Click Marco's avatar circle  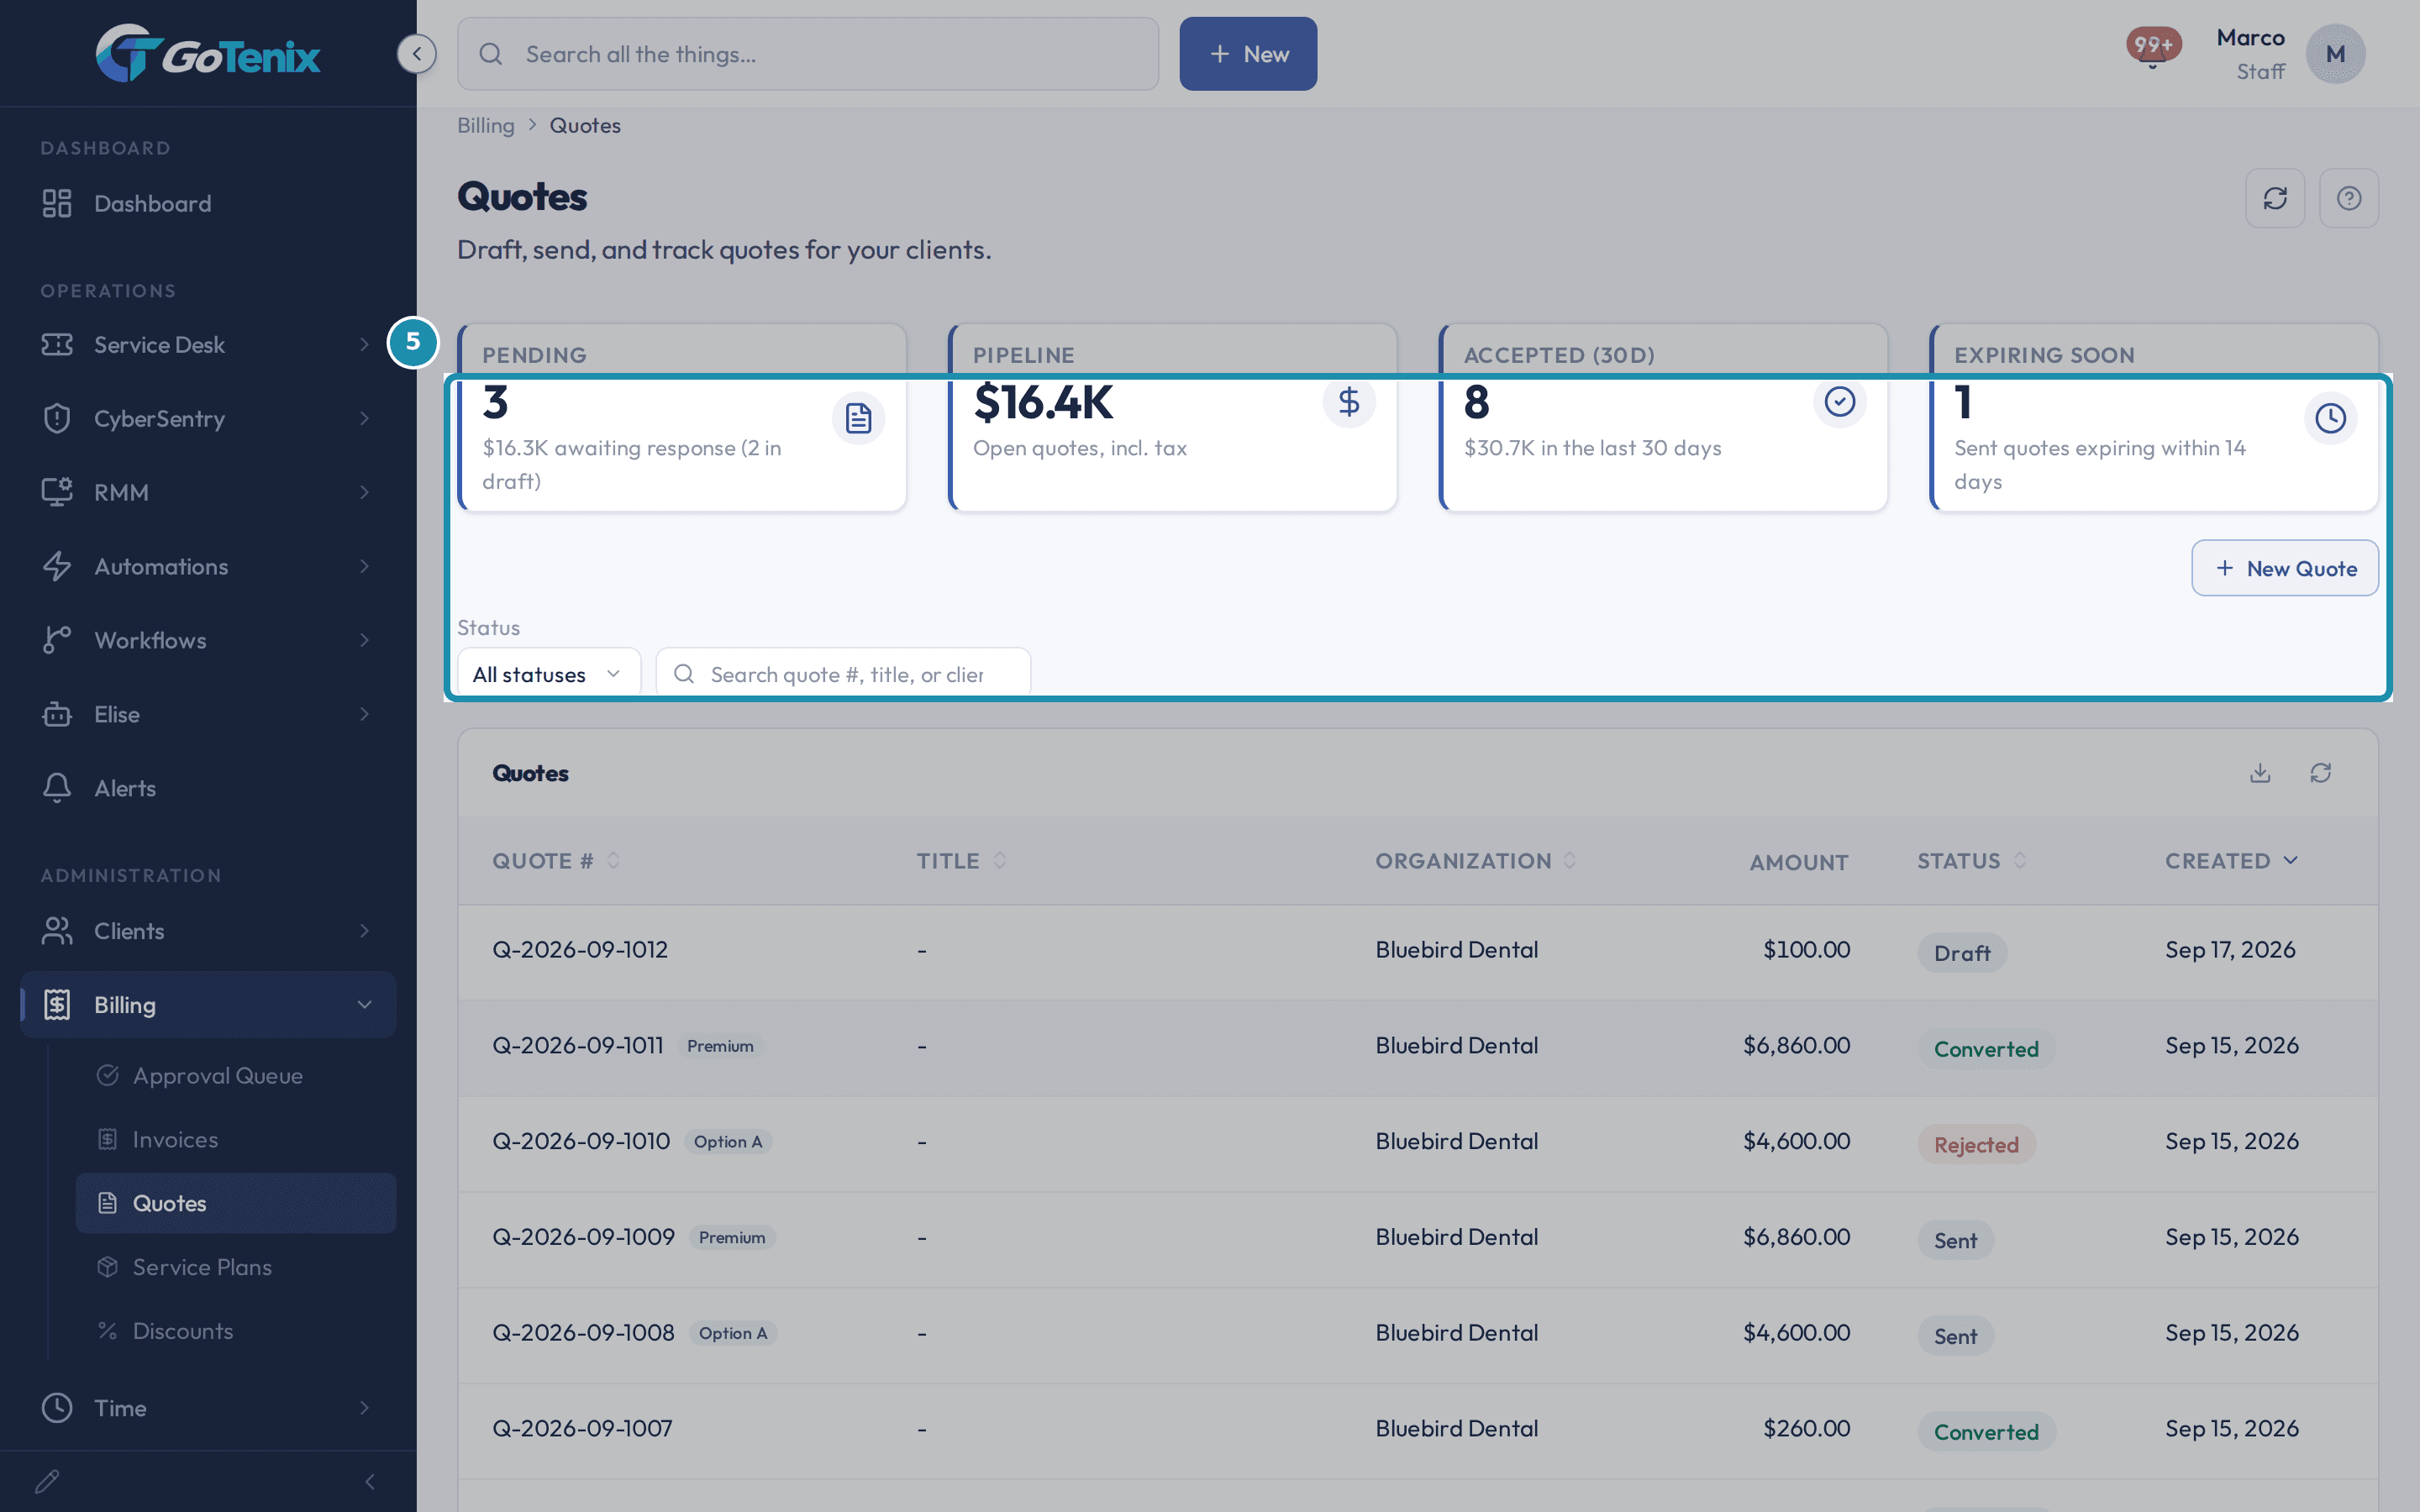(2335, 54)
